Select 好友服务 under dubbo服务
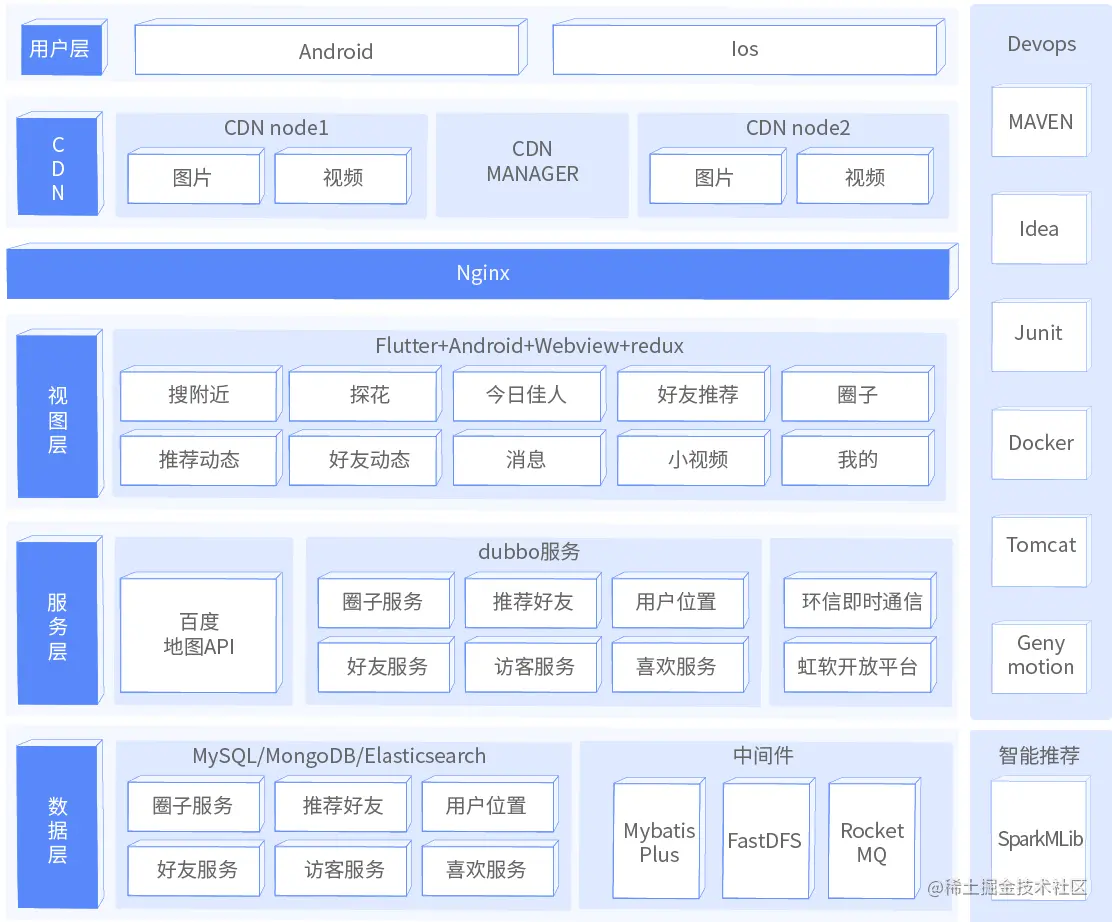Screen dimensions: 1112x922 (386, 665)
